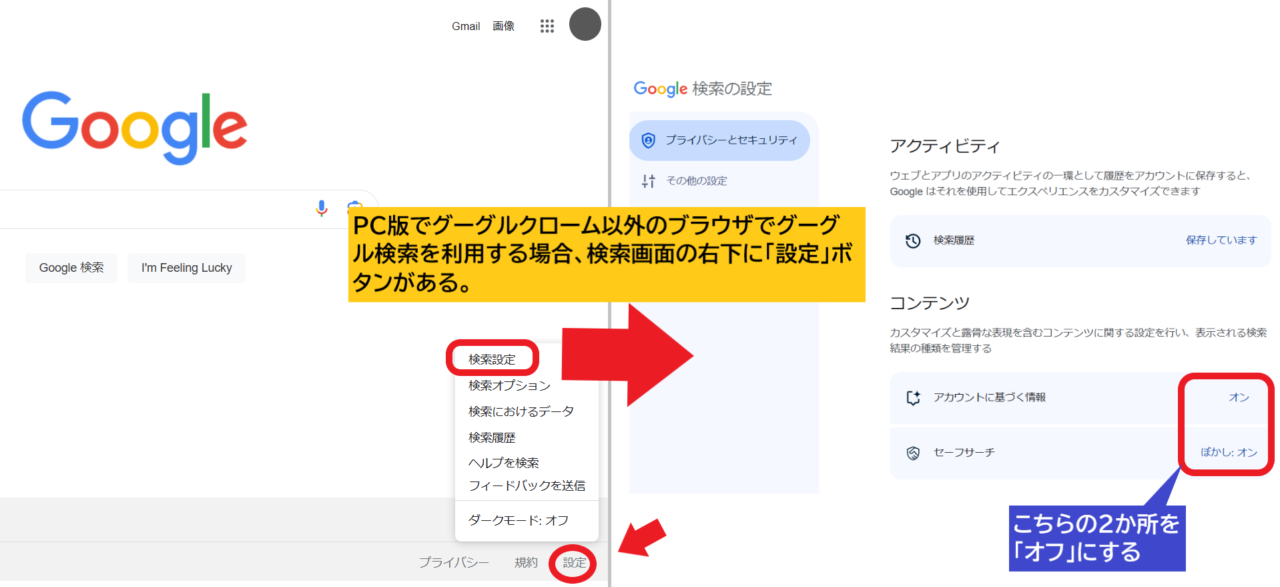
Task: Click the I'm Feeling Lucky button
Action: (186, 268)
